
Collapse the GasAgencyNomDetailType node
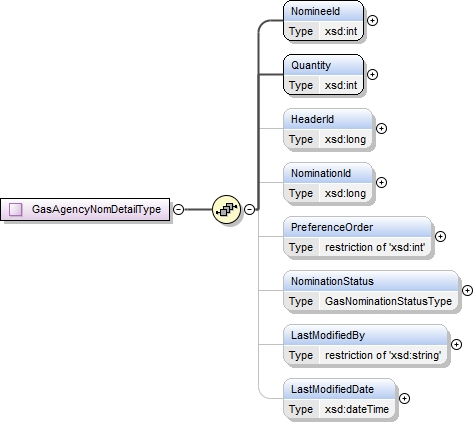click(179, 209)
